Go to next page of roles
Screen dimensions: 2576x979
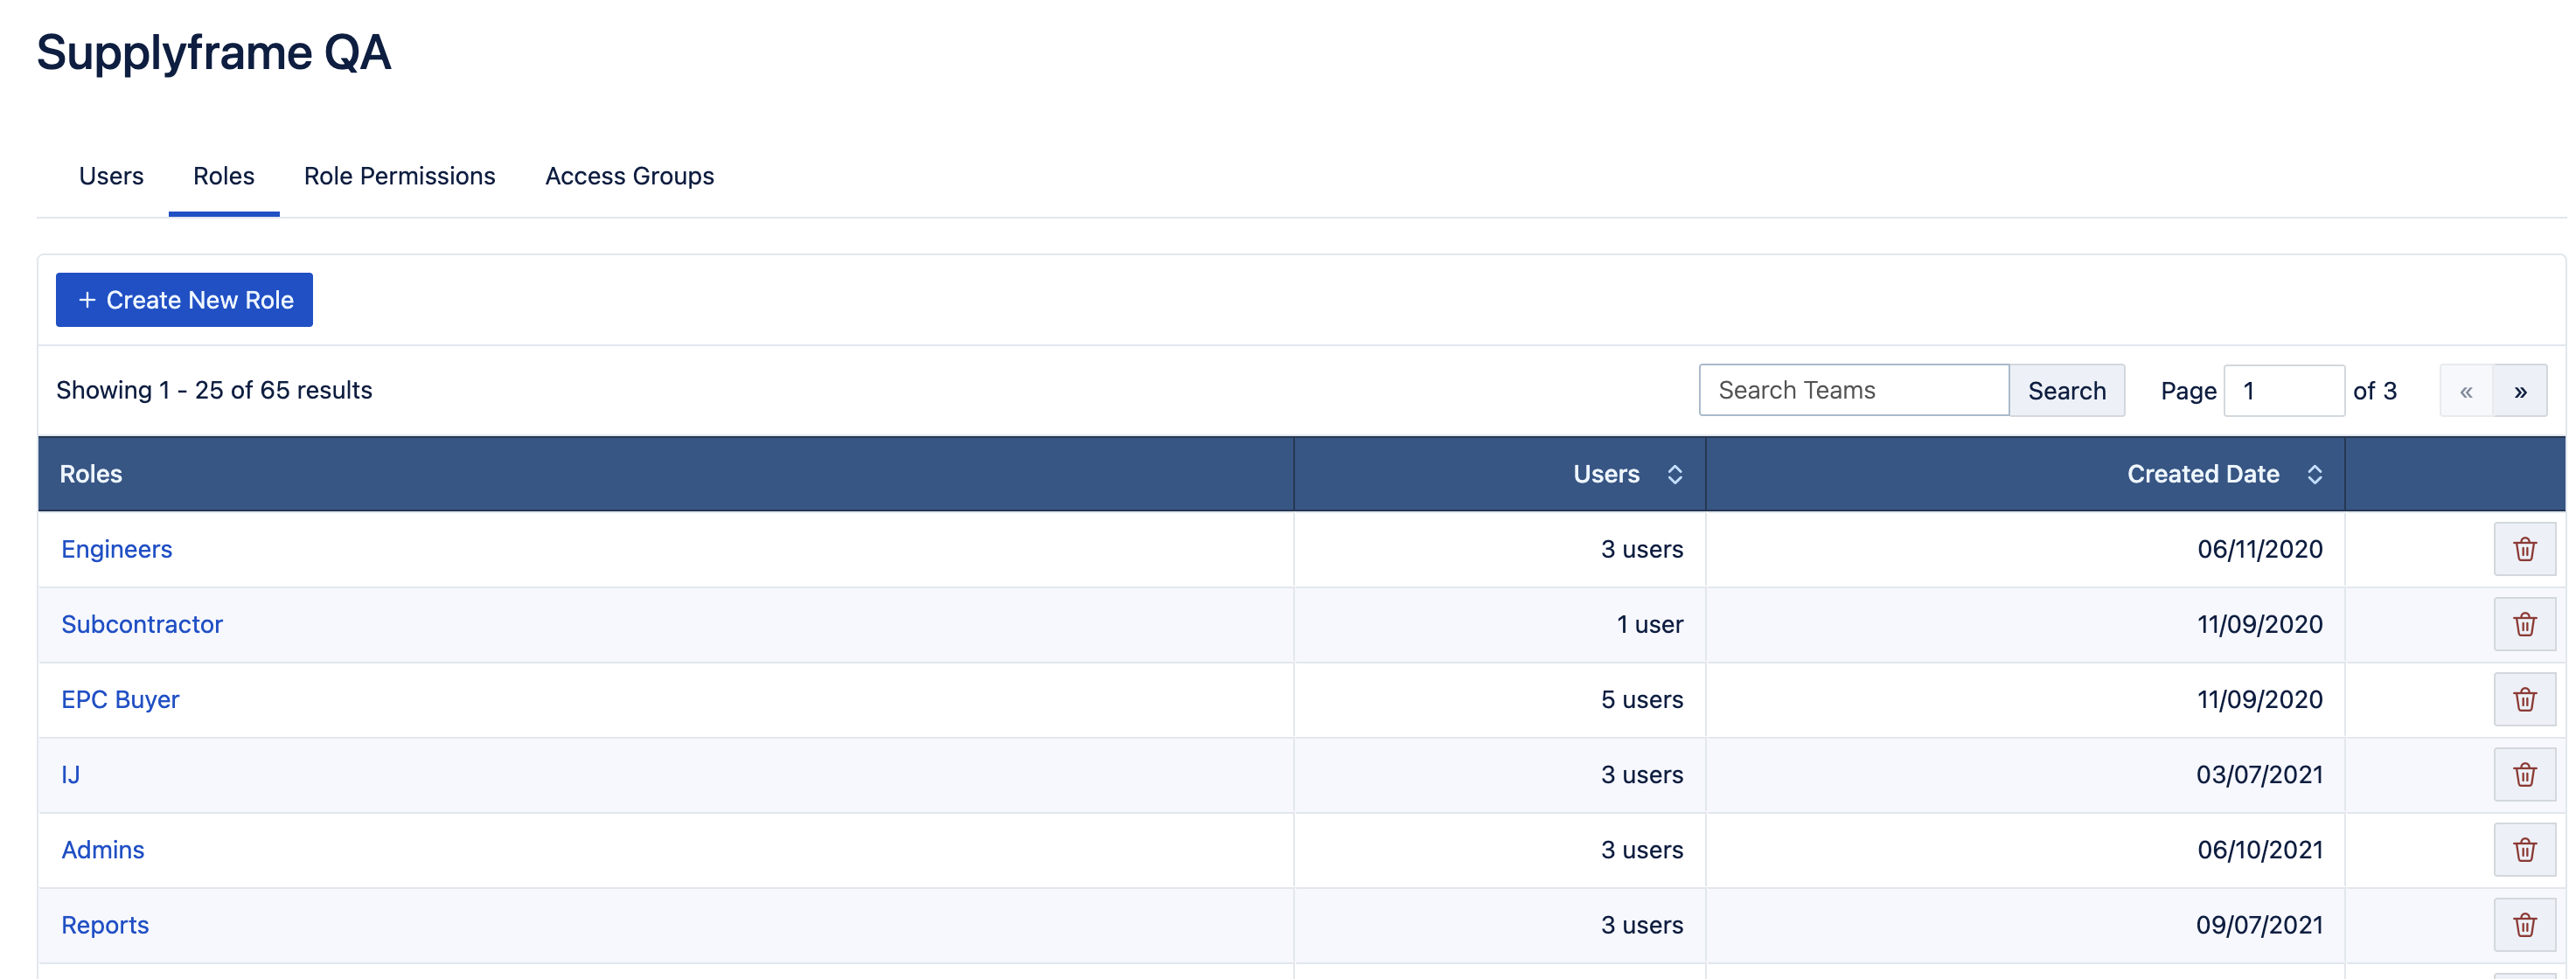point(2520,391)
